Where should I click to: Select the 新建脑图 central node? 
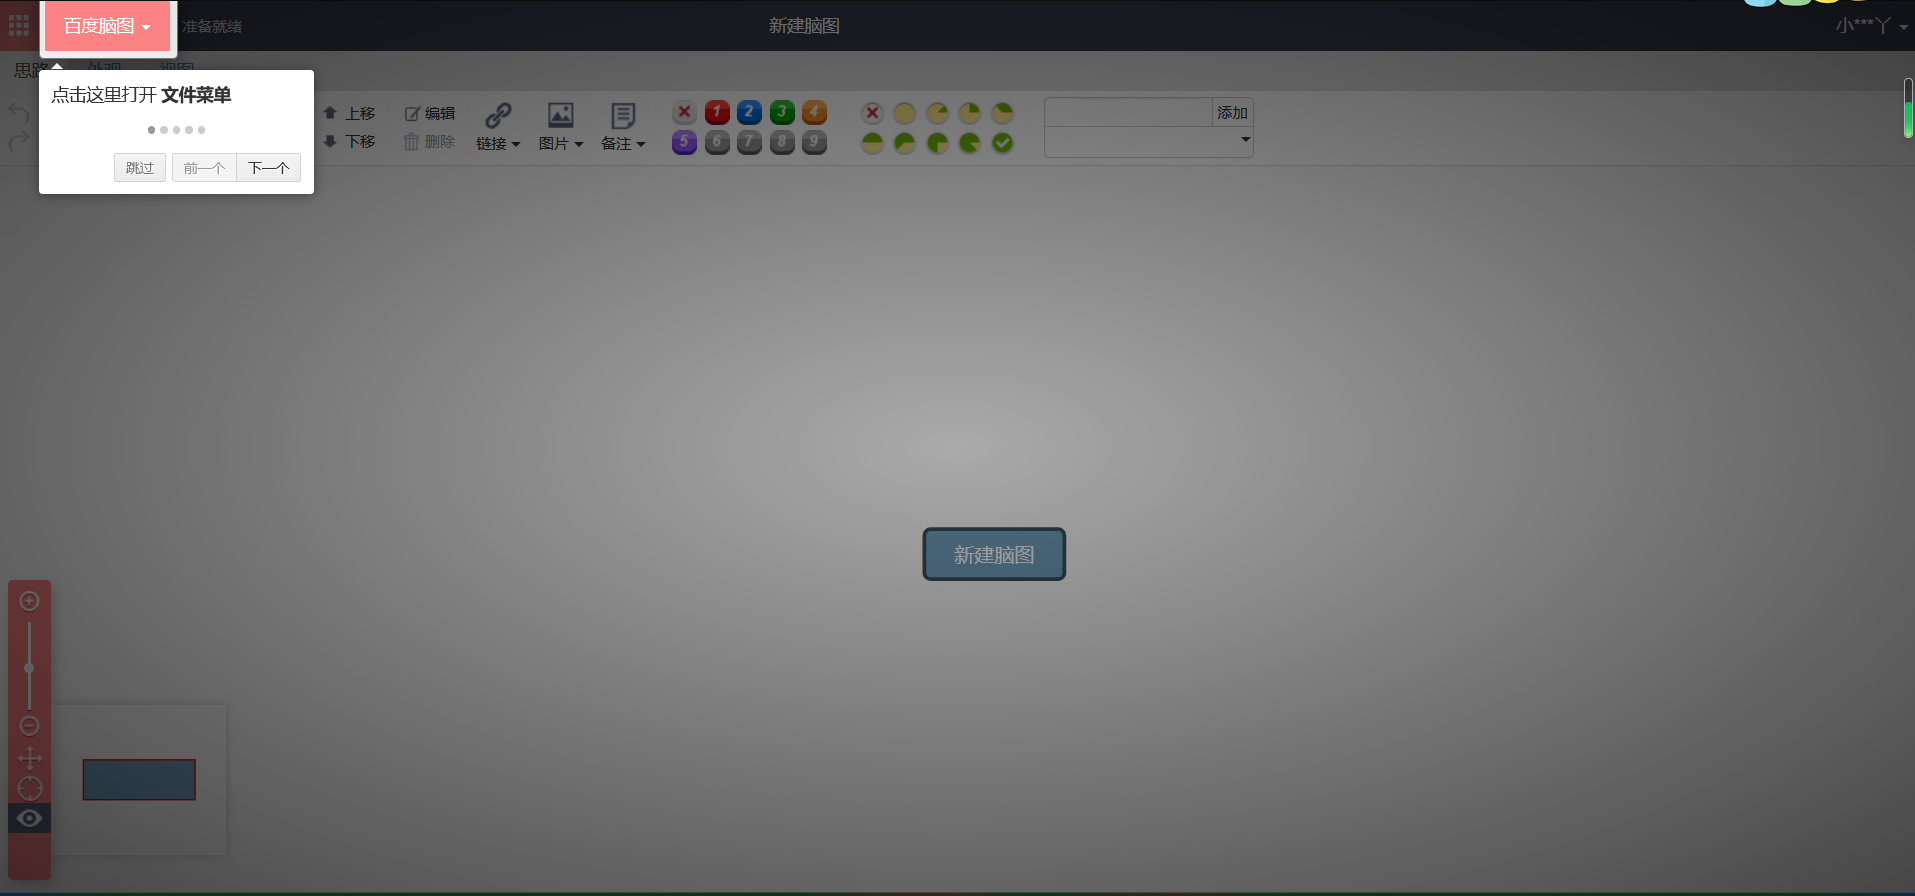pyautogui.click(x=993, y=554)
